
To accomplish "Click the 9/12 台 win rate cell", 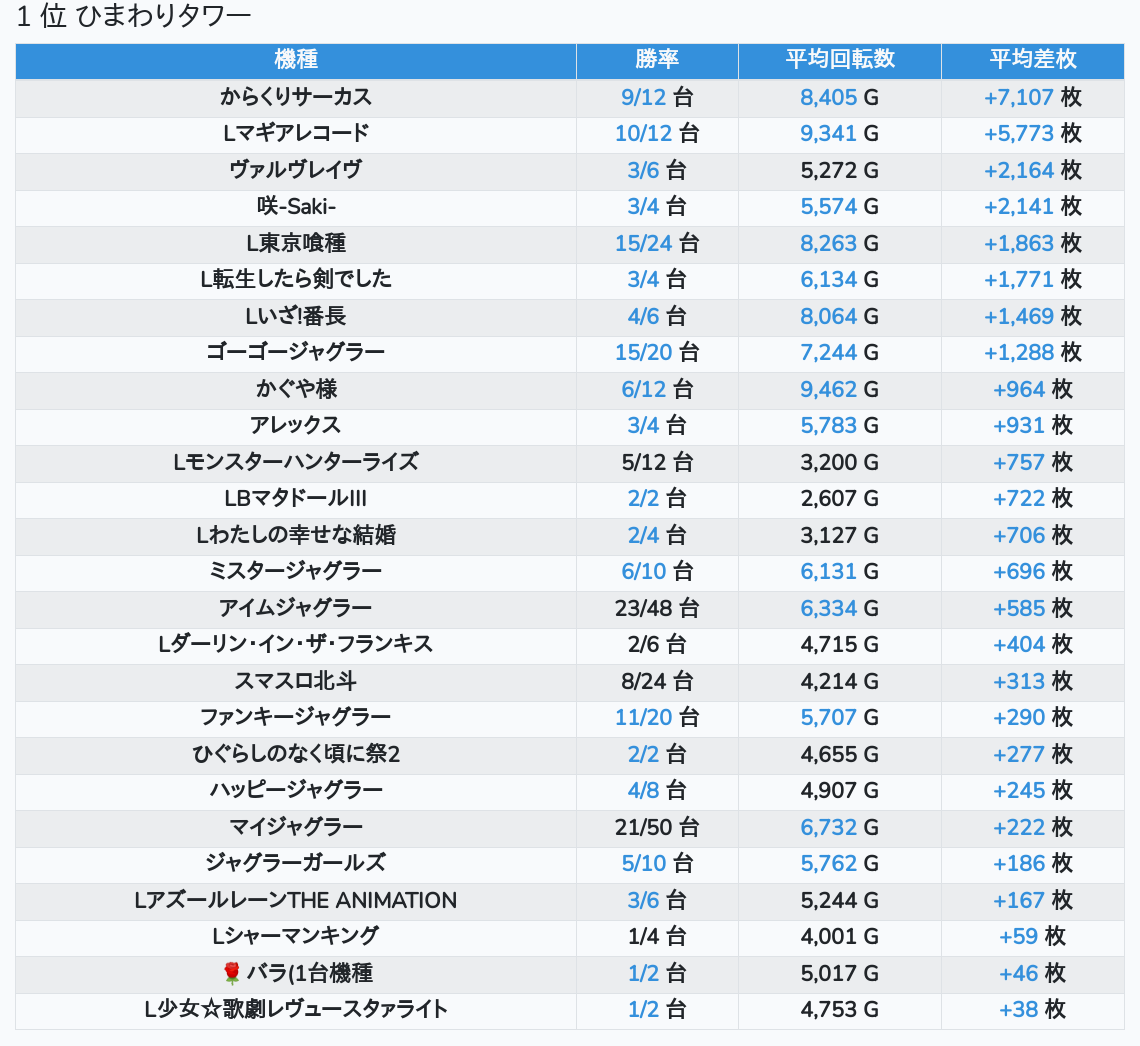I will click(657, 97).
